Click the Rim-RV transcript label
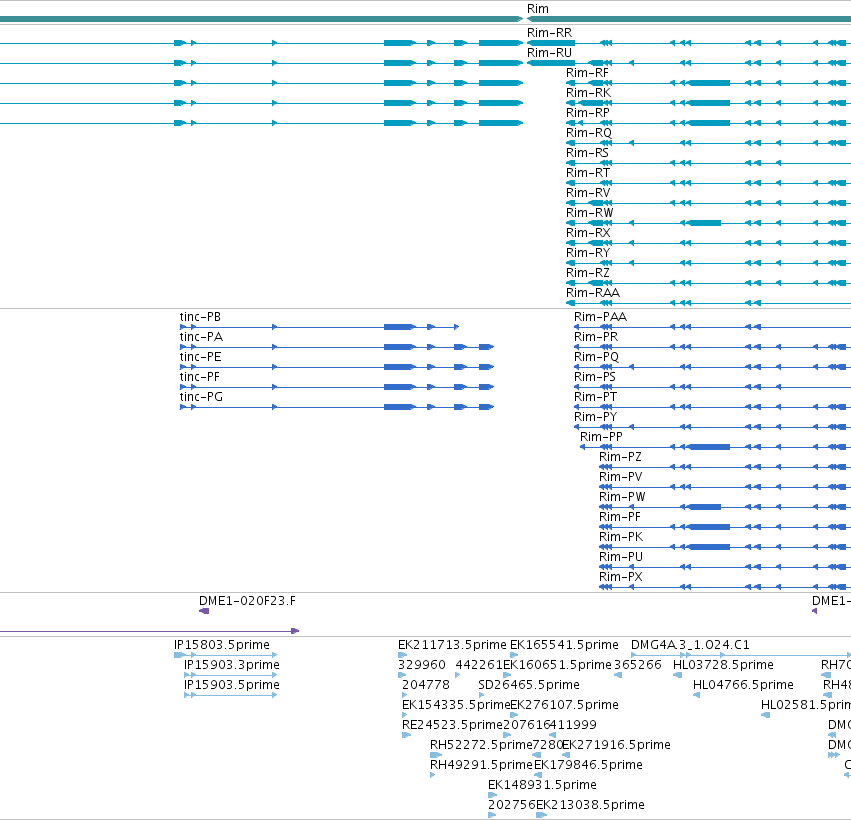This screenshot has width=851, height=820. [x=588, y=193]
